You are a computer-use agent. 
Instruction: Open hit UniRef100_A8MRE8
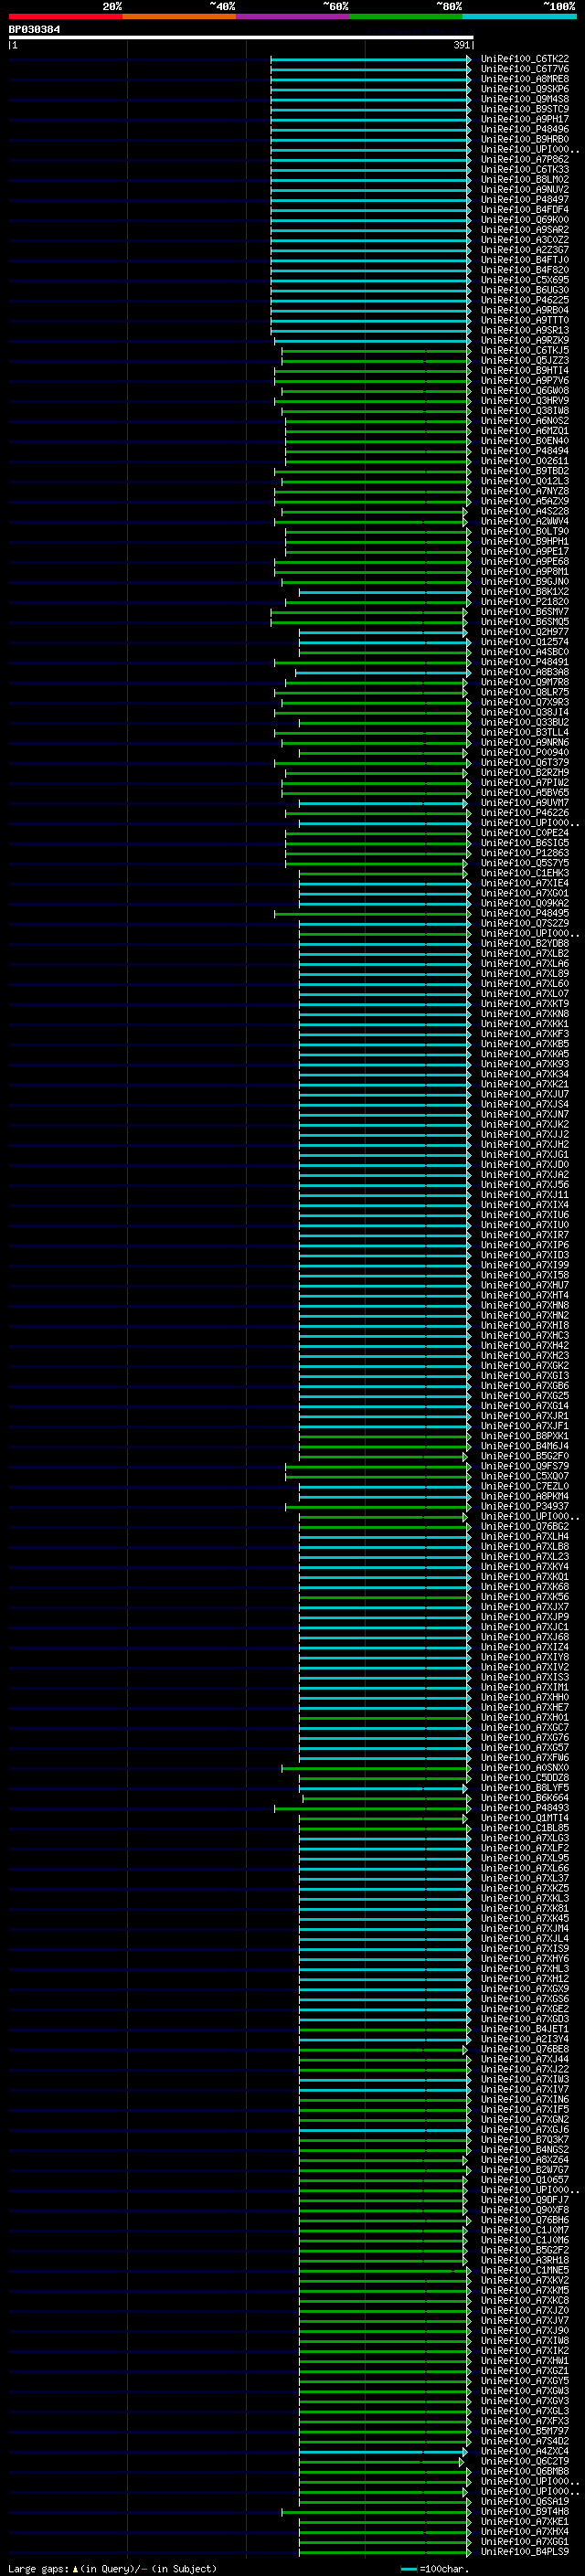click(x=525, y=79)
